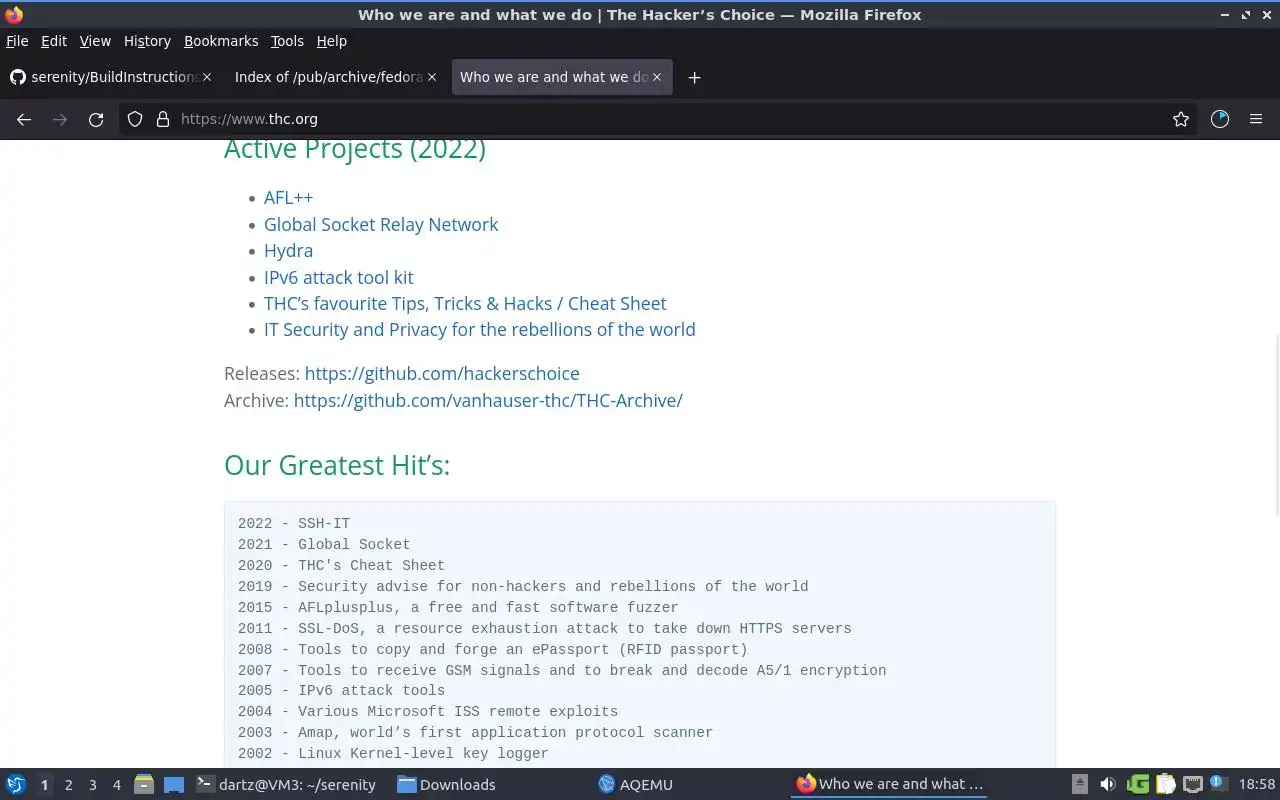This screenshot has width=1280, height=800.
Task: Click the '2005 - IPv6 attack tools' line
Action: 341,691
